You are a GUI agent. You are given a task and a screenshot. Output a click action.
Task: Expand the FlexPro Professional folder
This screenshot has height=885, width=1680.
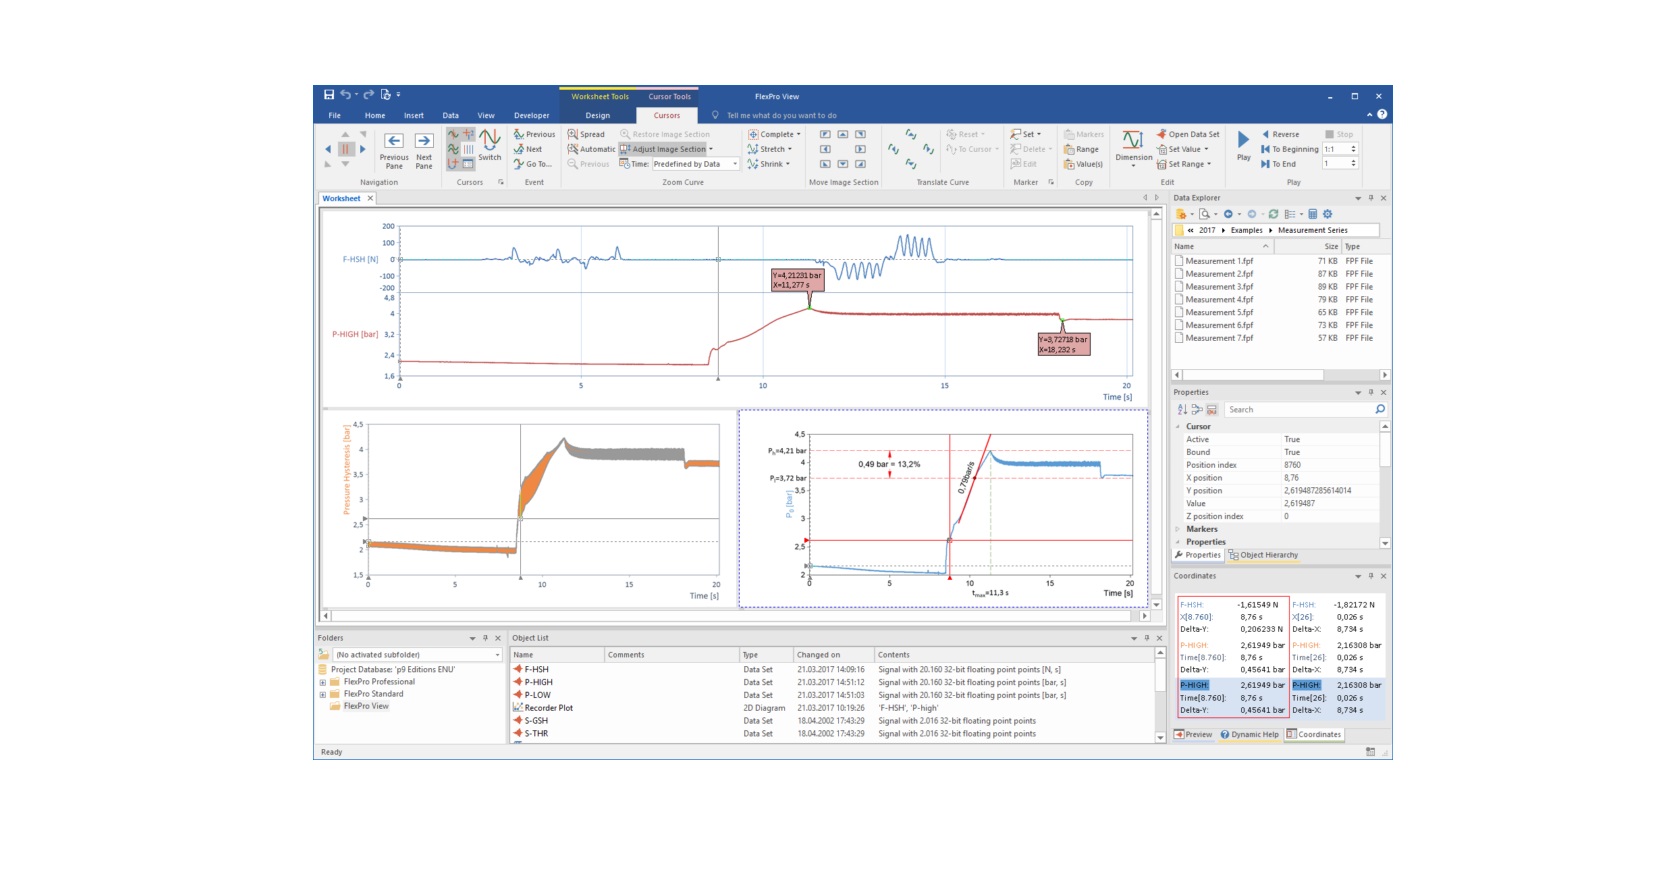point(323,682)
